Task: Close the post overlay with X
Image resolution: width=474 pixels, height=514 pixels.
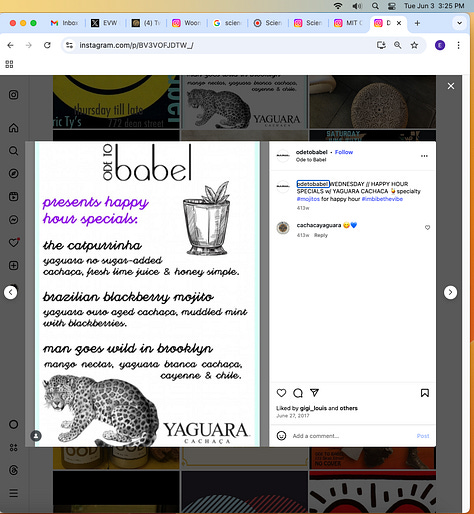Action: [451, 86]
